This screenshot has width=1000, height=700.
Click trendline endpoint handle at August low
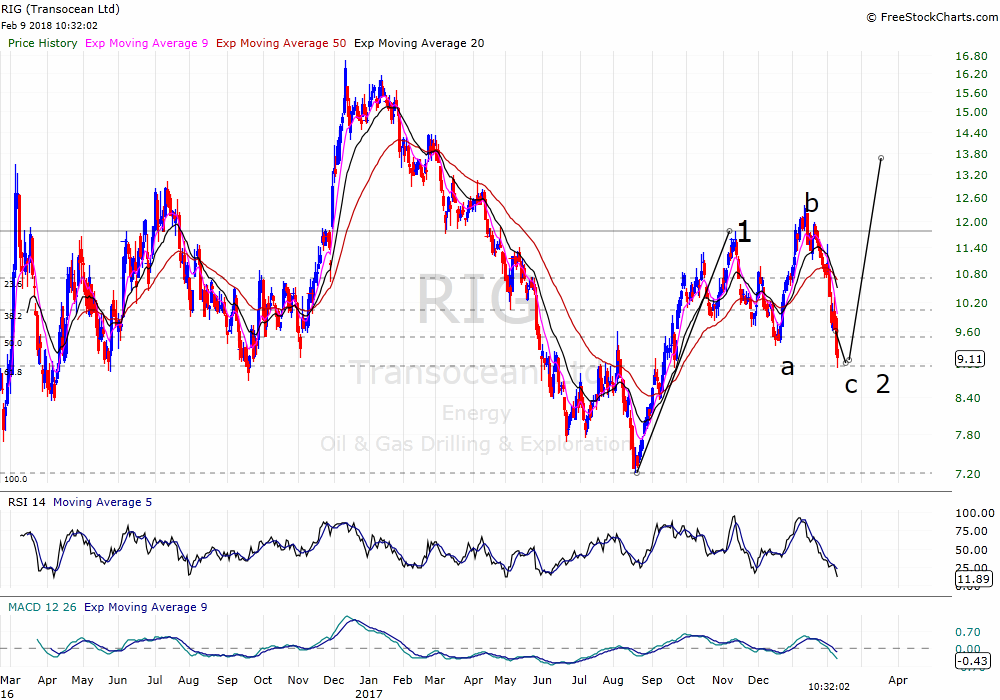(x=636, y=472)
